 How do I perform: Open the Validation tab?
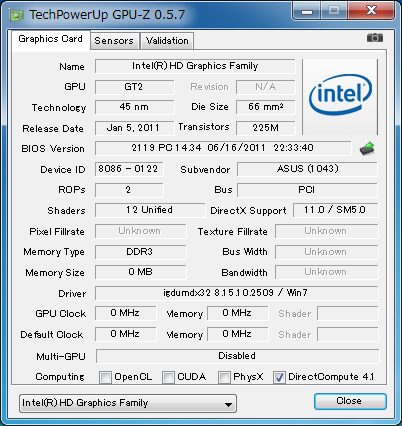pyautogui.click(x=167, y=41)
